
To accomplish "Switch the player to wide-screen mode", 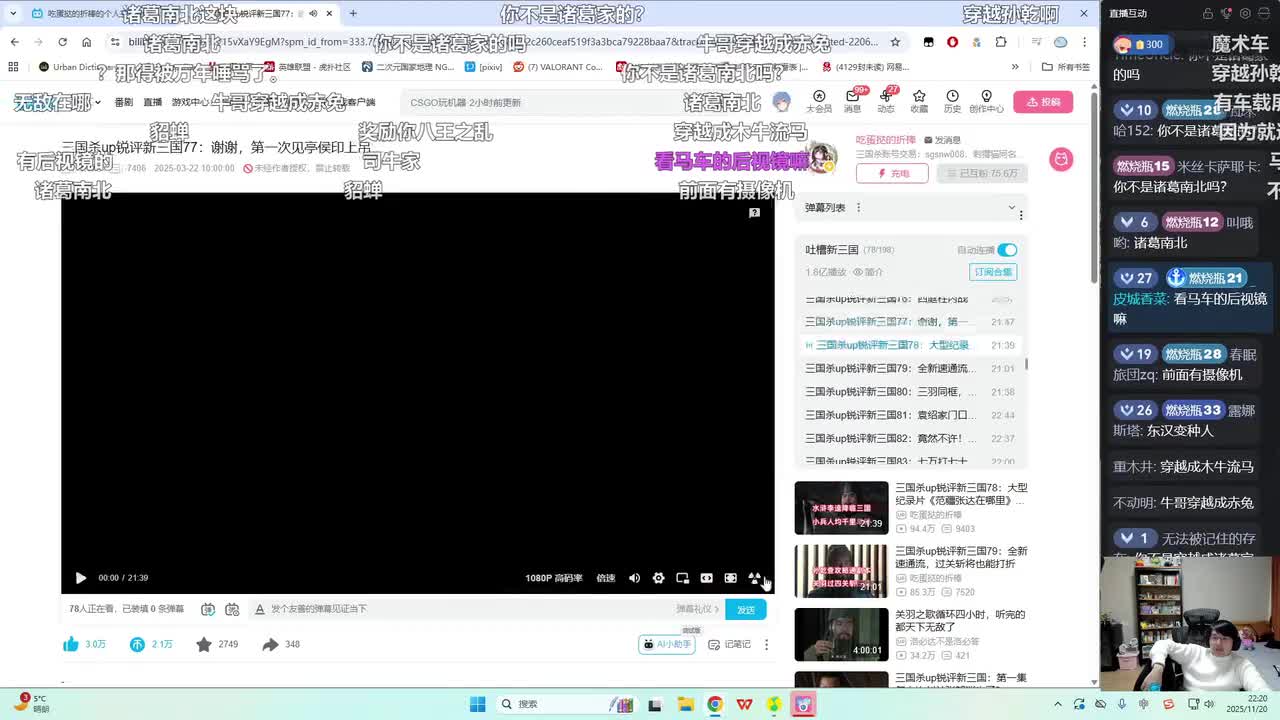I will 706,578.
